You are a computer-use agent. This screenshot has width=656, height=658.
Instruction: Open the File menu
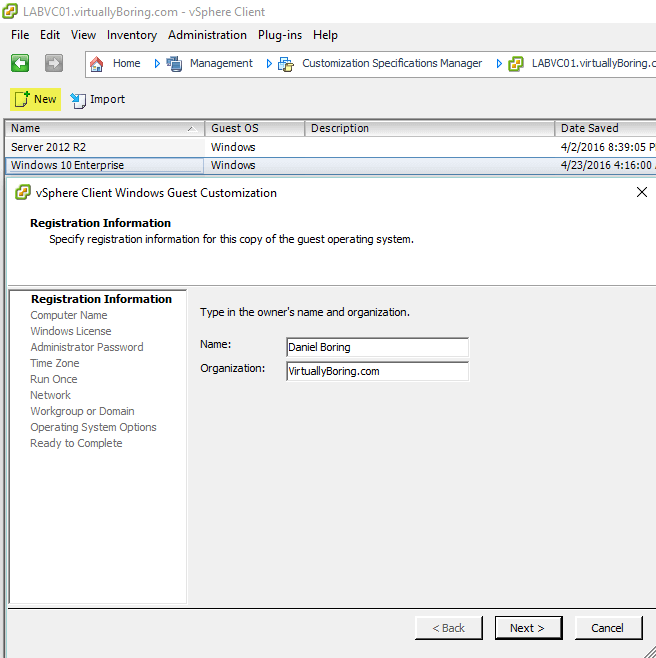(x=20, y=35)
